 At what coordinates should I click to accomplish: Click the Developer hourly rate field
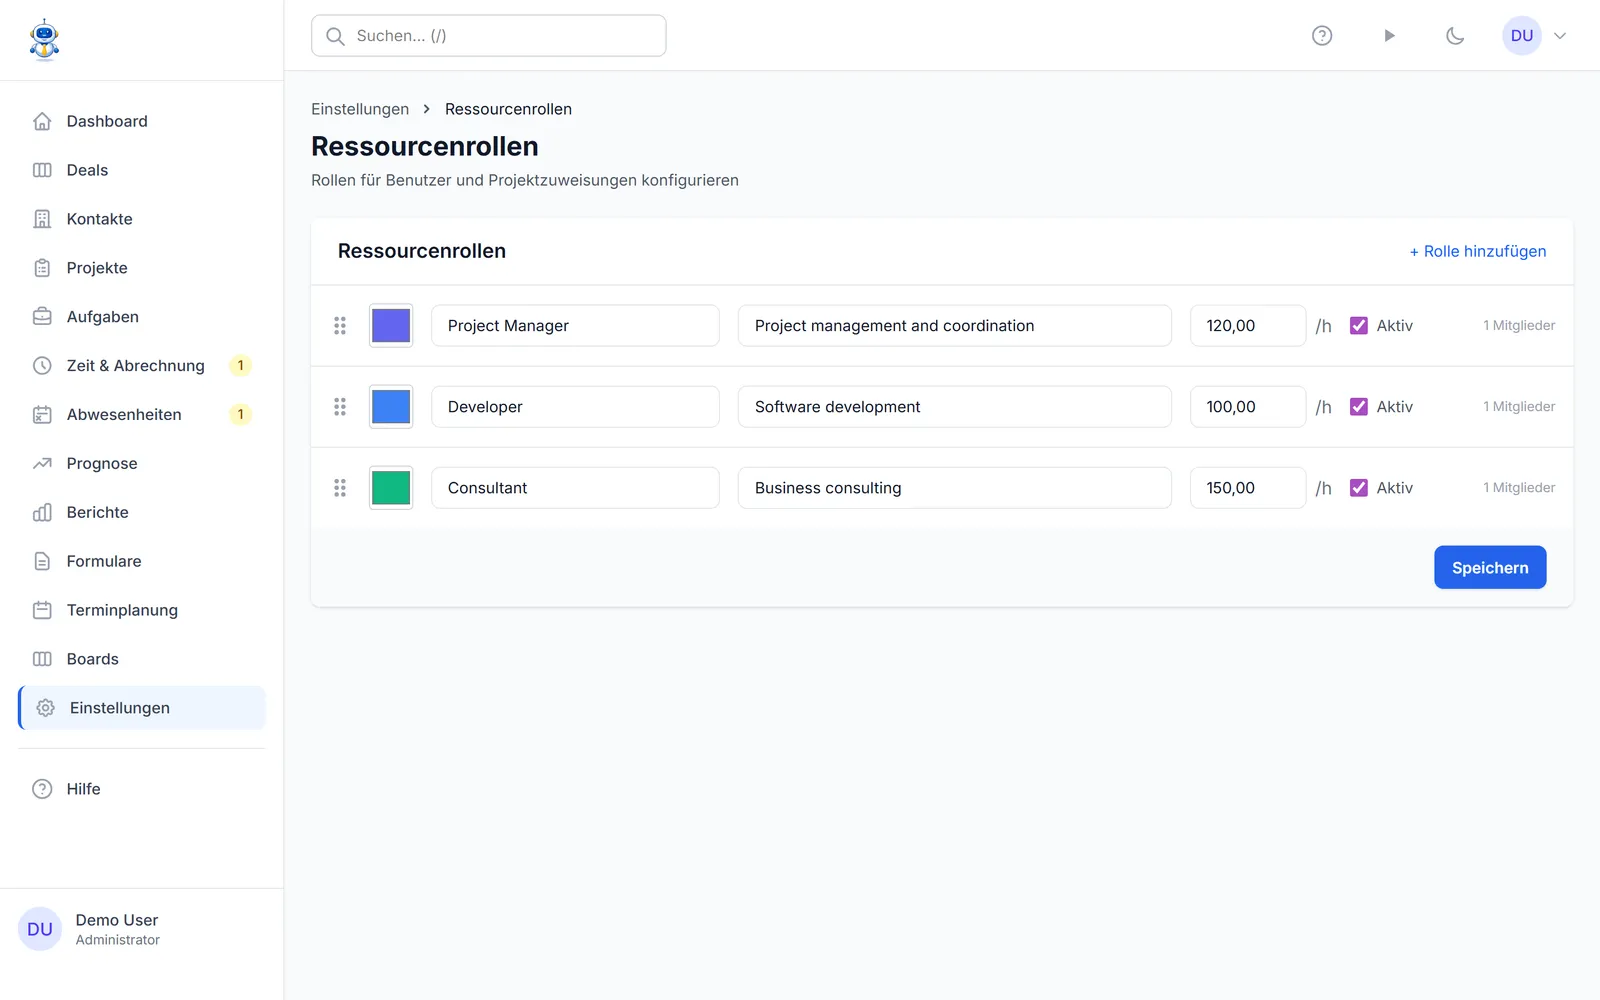point(1248,407)
